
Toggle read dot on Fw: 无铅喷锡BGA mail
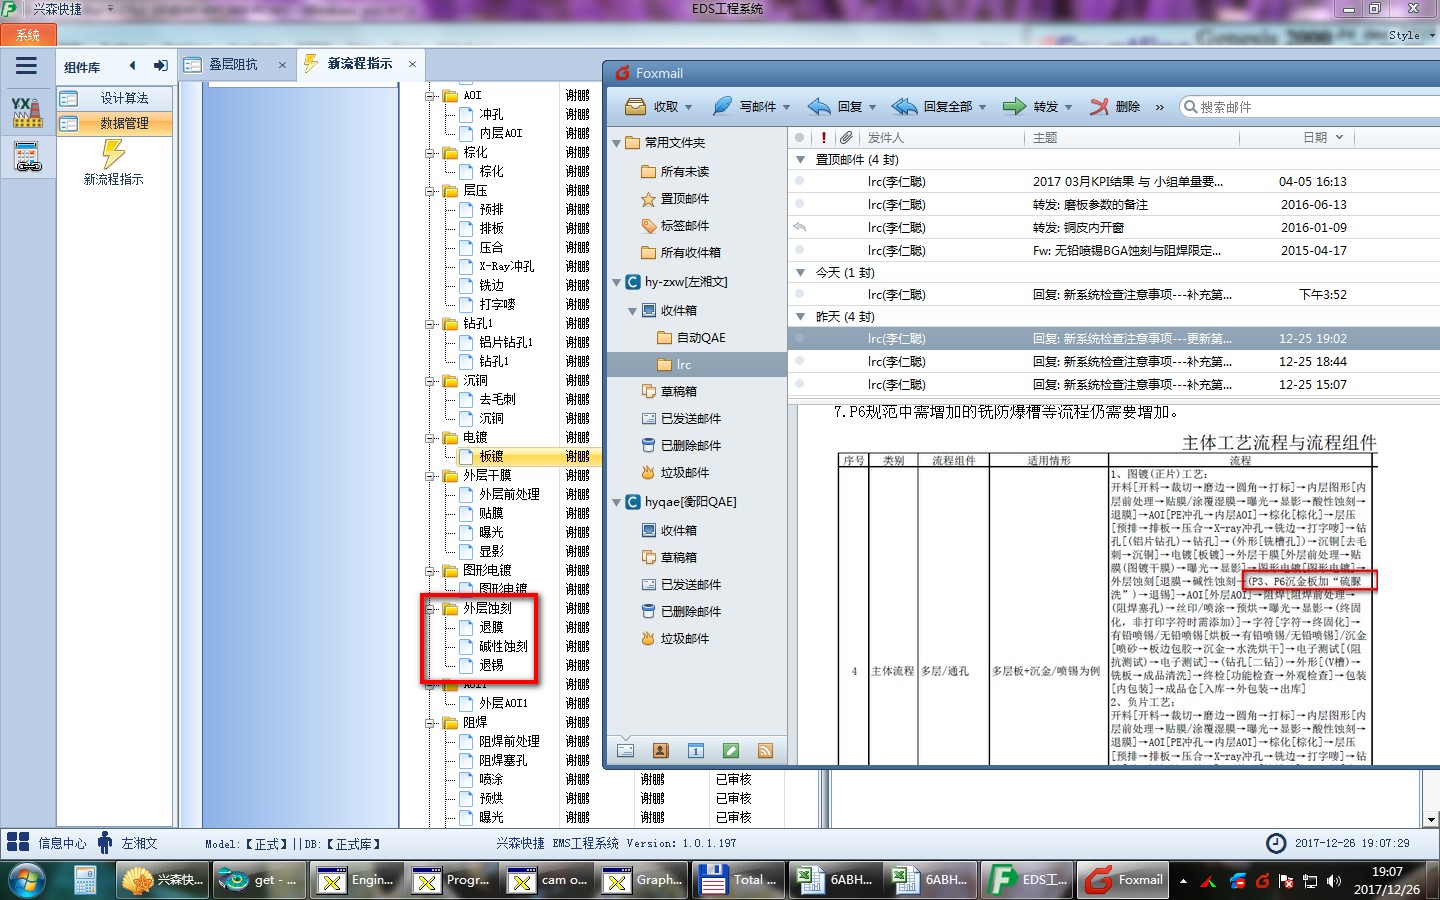click(x=800, y=251)
